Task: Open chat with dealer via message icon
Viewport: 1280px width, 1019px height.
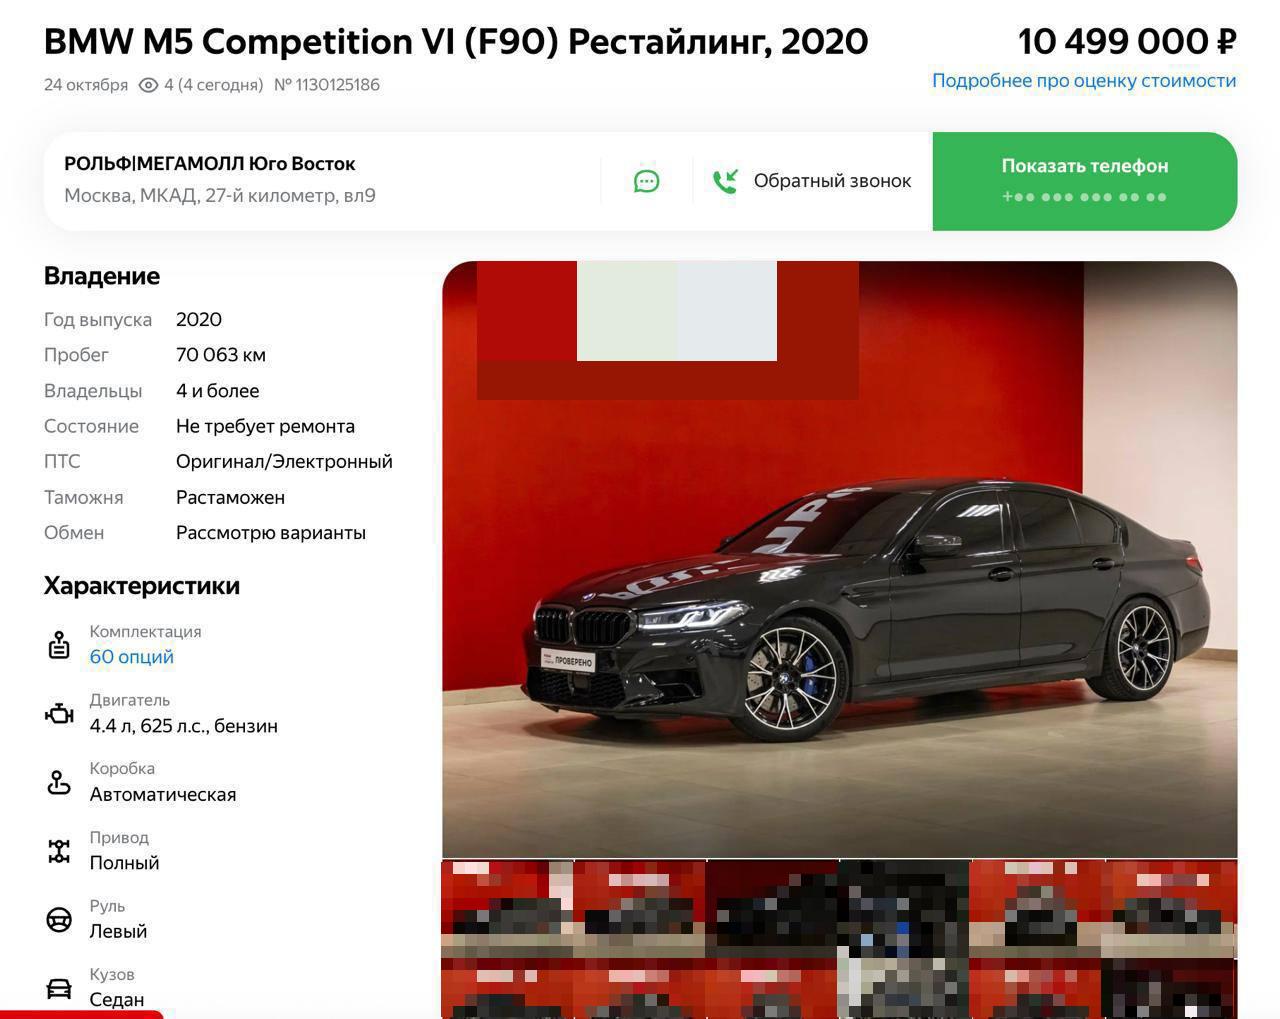Action: [x=646, y=181]
